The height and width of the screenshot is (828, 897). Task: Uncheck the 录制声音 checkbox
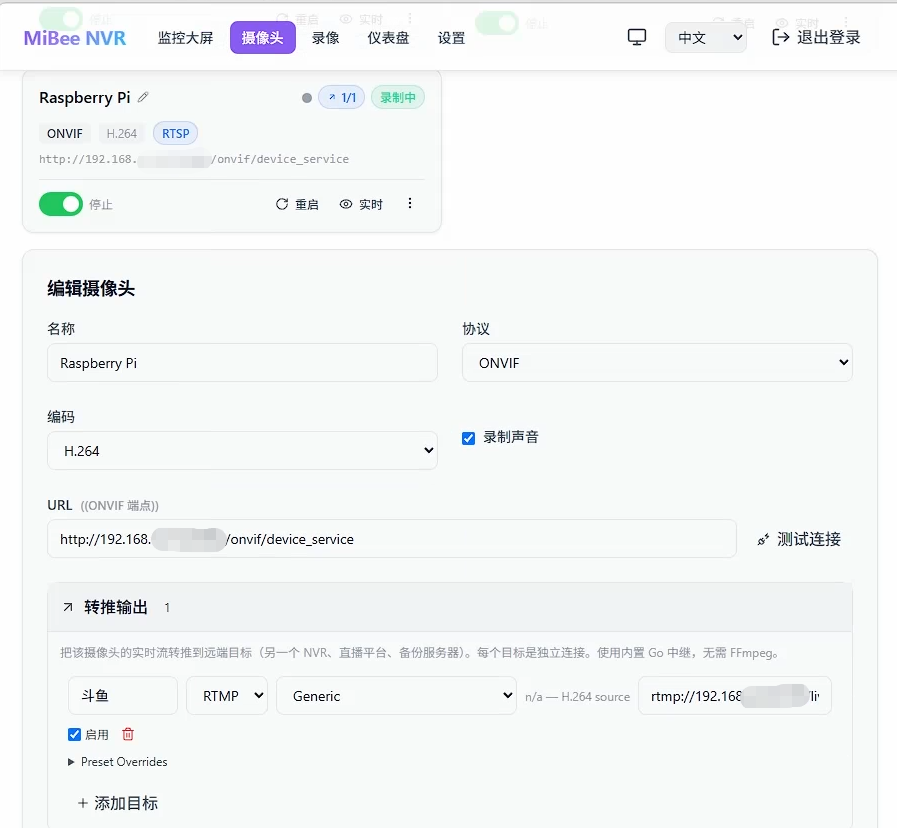pos(469,438)
